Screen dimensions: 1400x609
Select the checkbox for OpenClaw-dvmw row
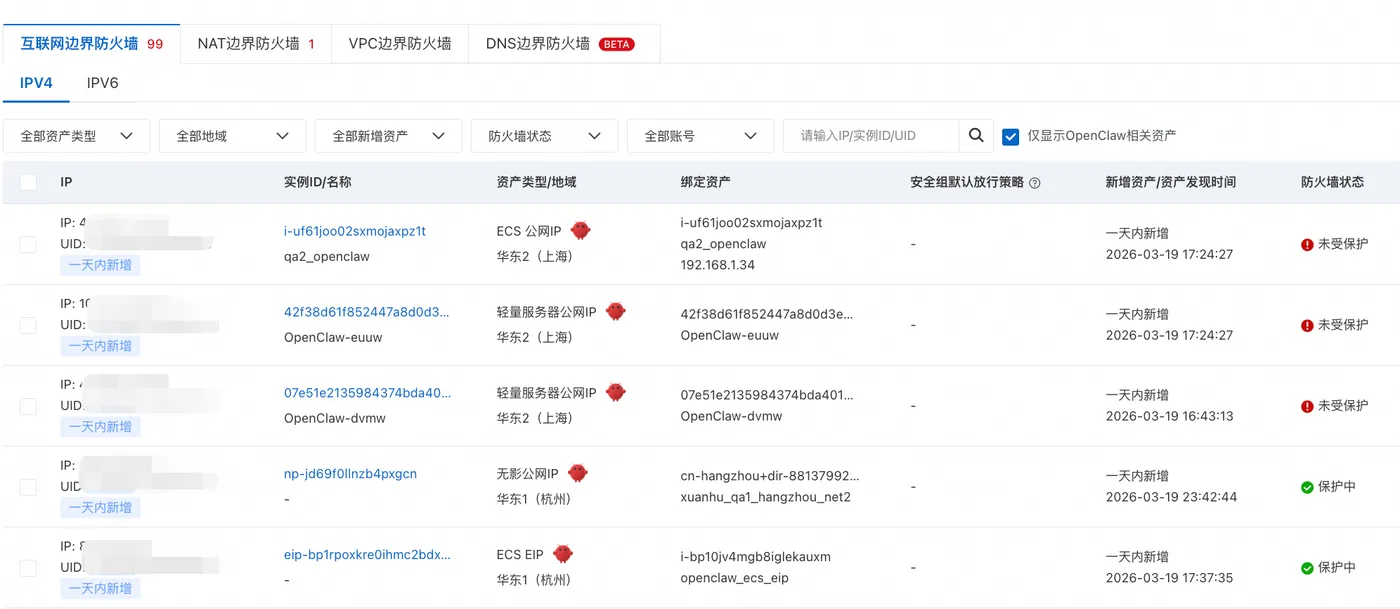(28, 406)
